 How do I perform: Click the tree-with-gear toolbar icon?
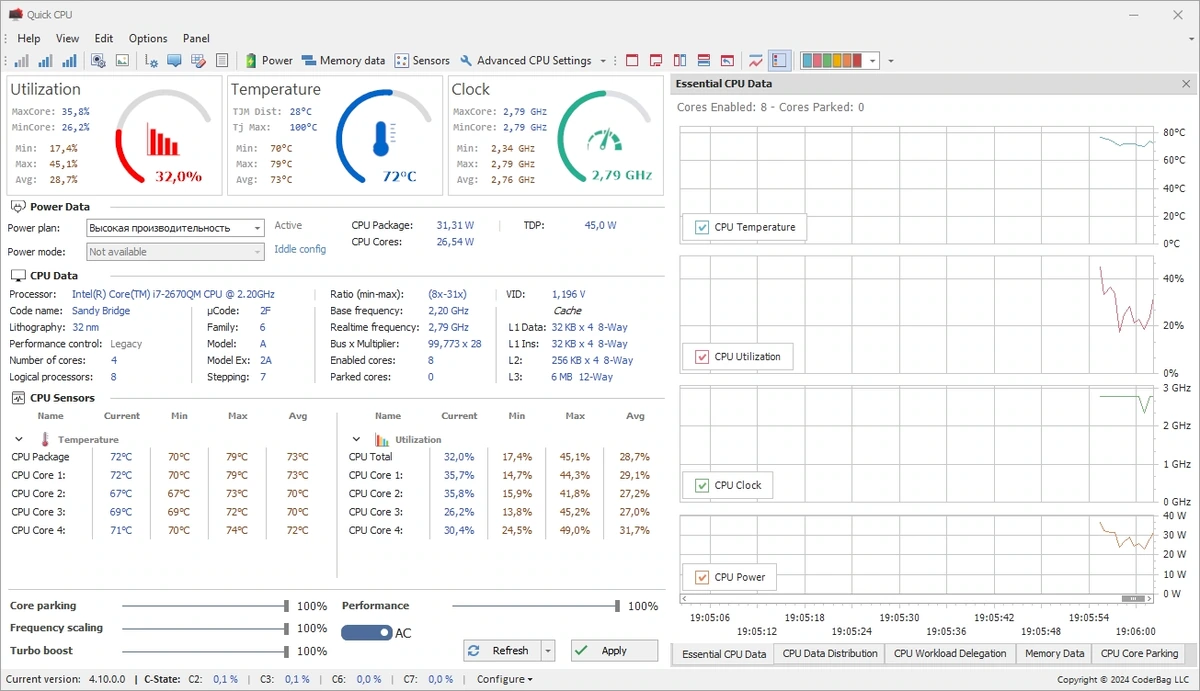[151, 61]
